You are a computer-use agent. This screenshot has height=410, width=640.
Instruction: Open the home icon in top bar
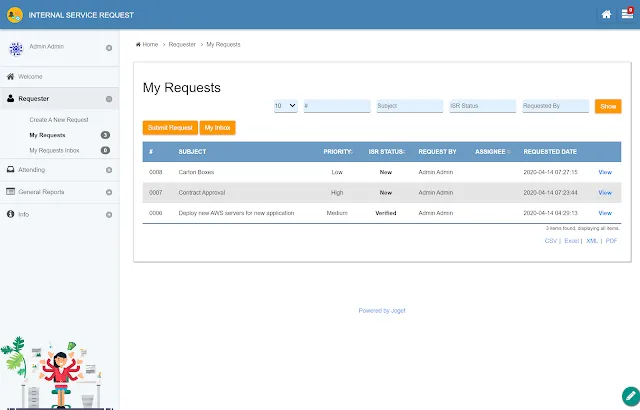point(606,15)
